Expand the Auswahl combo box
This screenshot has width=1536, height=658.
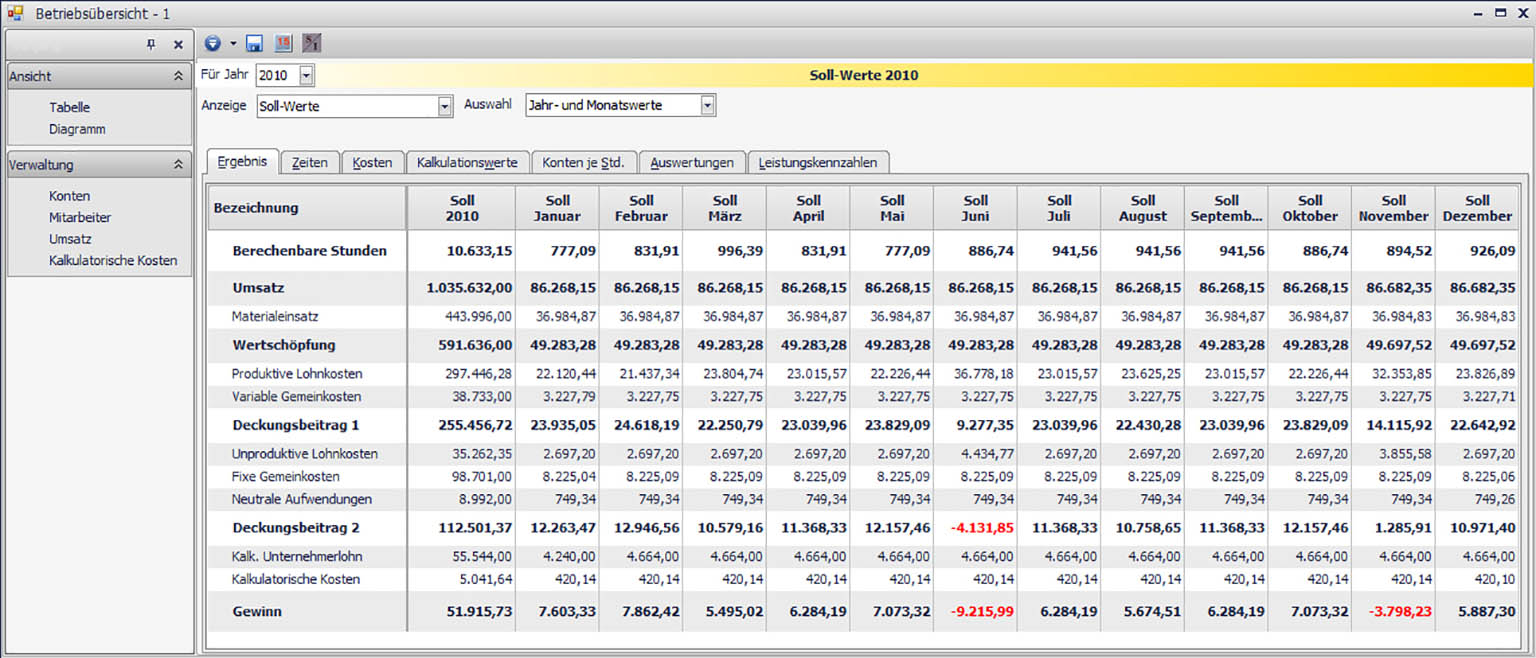point(708,106)
